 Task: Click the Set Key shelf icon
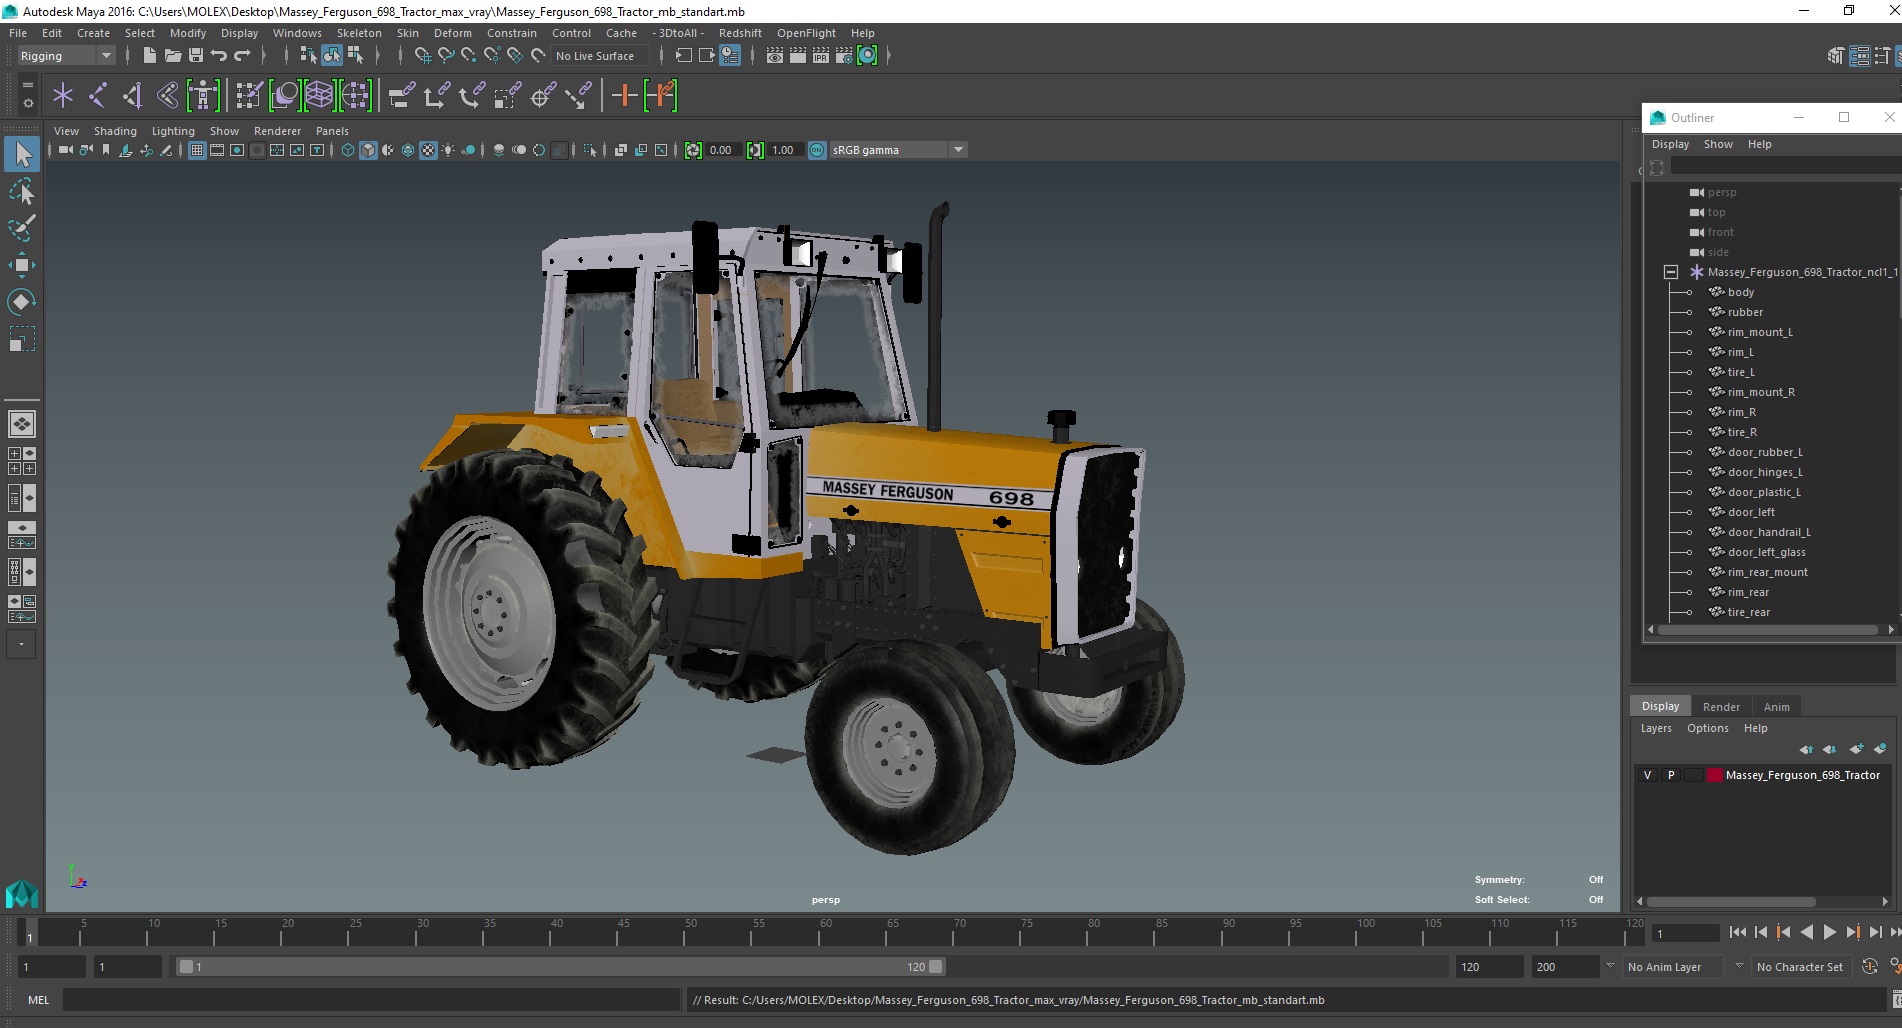[624, 96]
